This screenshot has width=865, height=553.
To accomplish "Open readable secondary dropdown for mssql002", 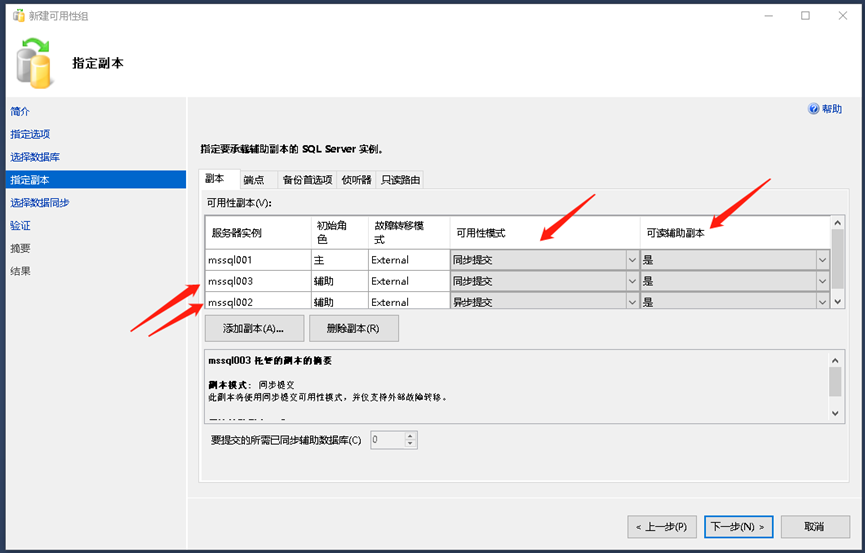I will [823, 302].
